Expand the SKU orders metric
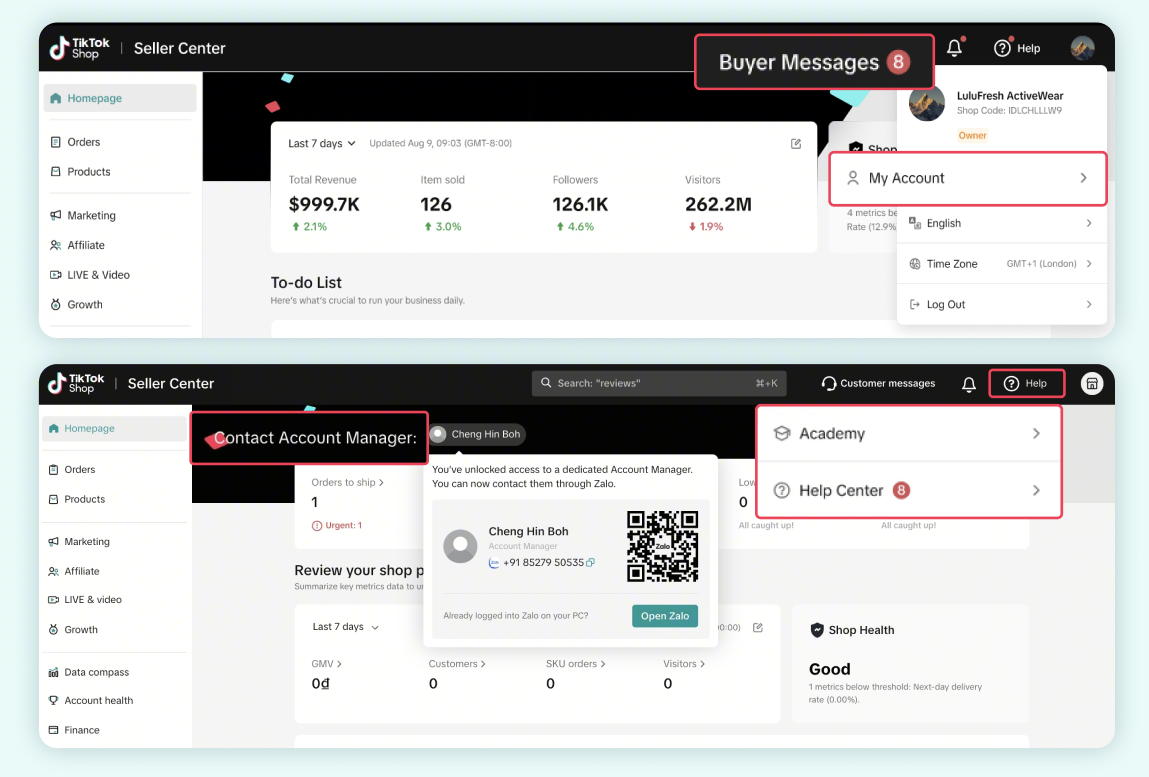 (575, 663)
